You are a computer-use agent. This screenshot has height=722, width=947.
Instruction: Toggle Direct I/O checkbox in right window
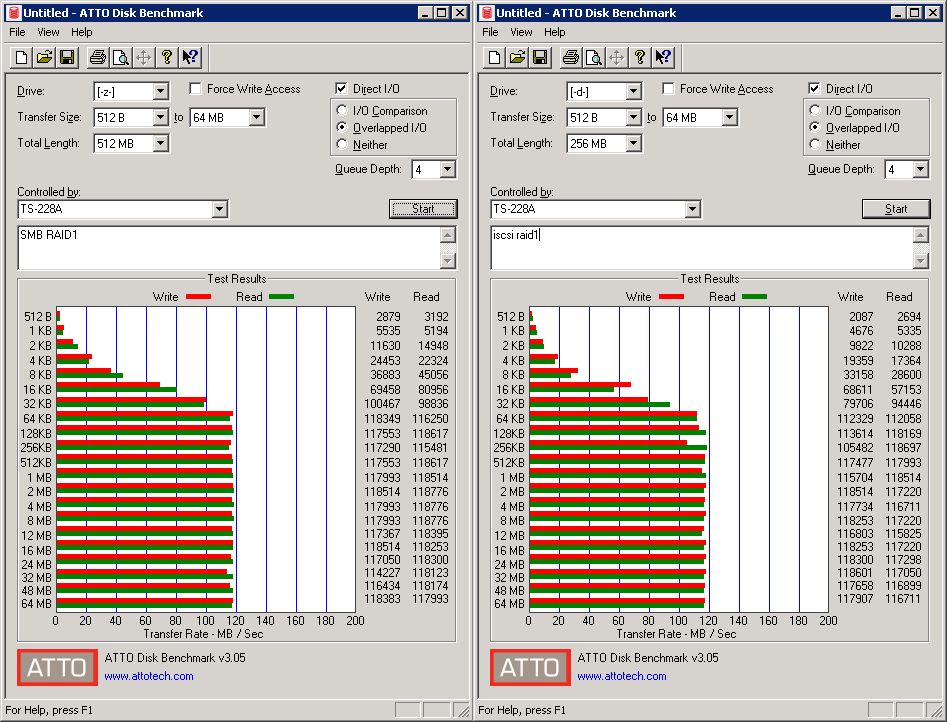pyautogui.click(x=814, y=89)
